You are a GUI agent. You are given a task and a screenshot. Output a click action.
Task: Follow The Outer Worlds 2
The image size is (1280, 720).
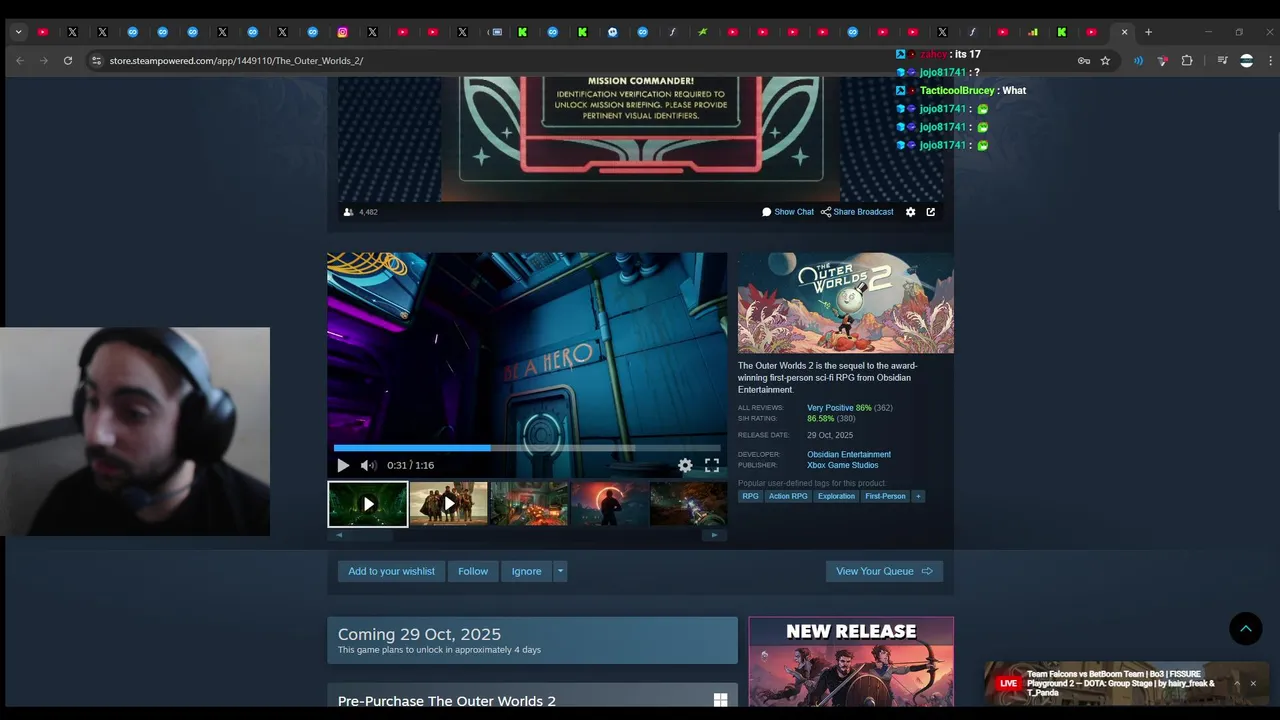point(473,571)
